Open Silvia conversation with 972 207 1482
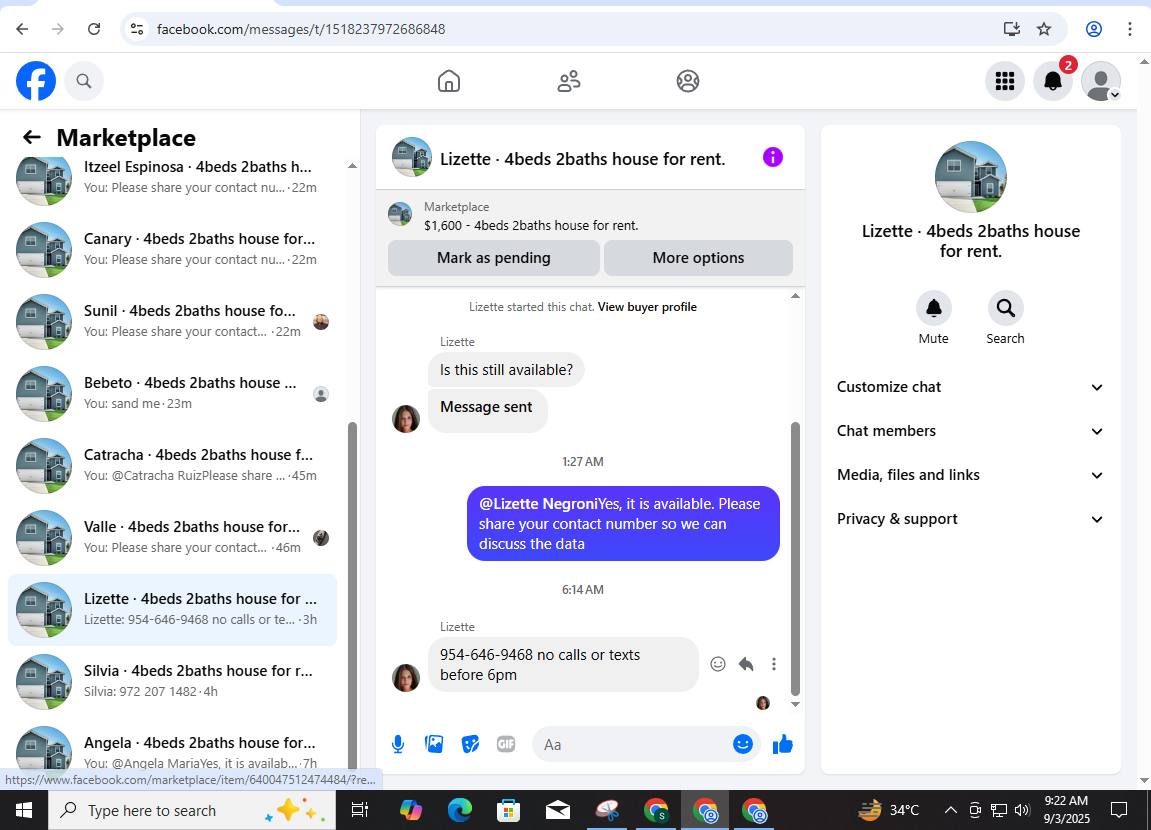The image size is (1151, 830). pyautogui.click(x=173, y=681)
